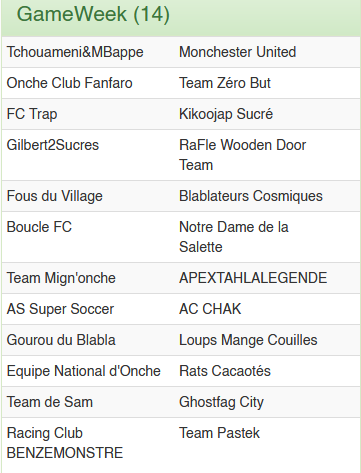Open the APEXTAHLALEGENDE team
The height and width of the screenshot is (473, 361).
coord(253,278)
